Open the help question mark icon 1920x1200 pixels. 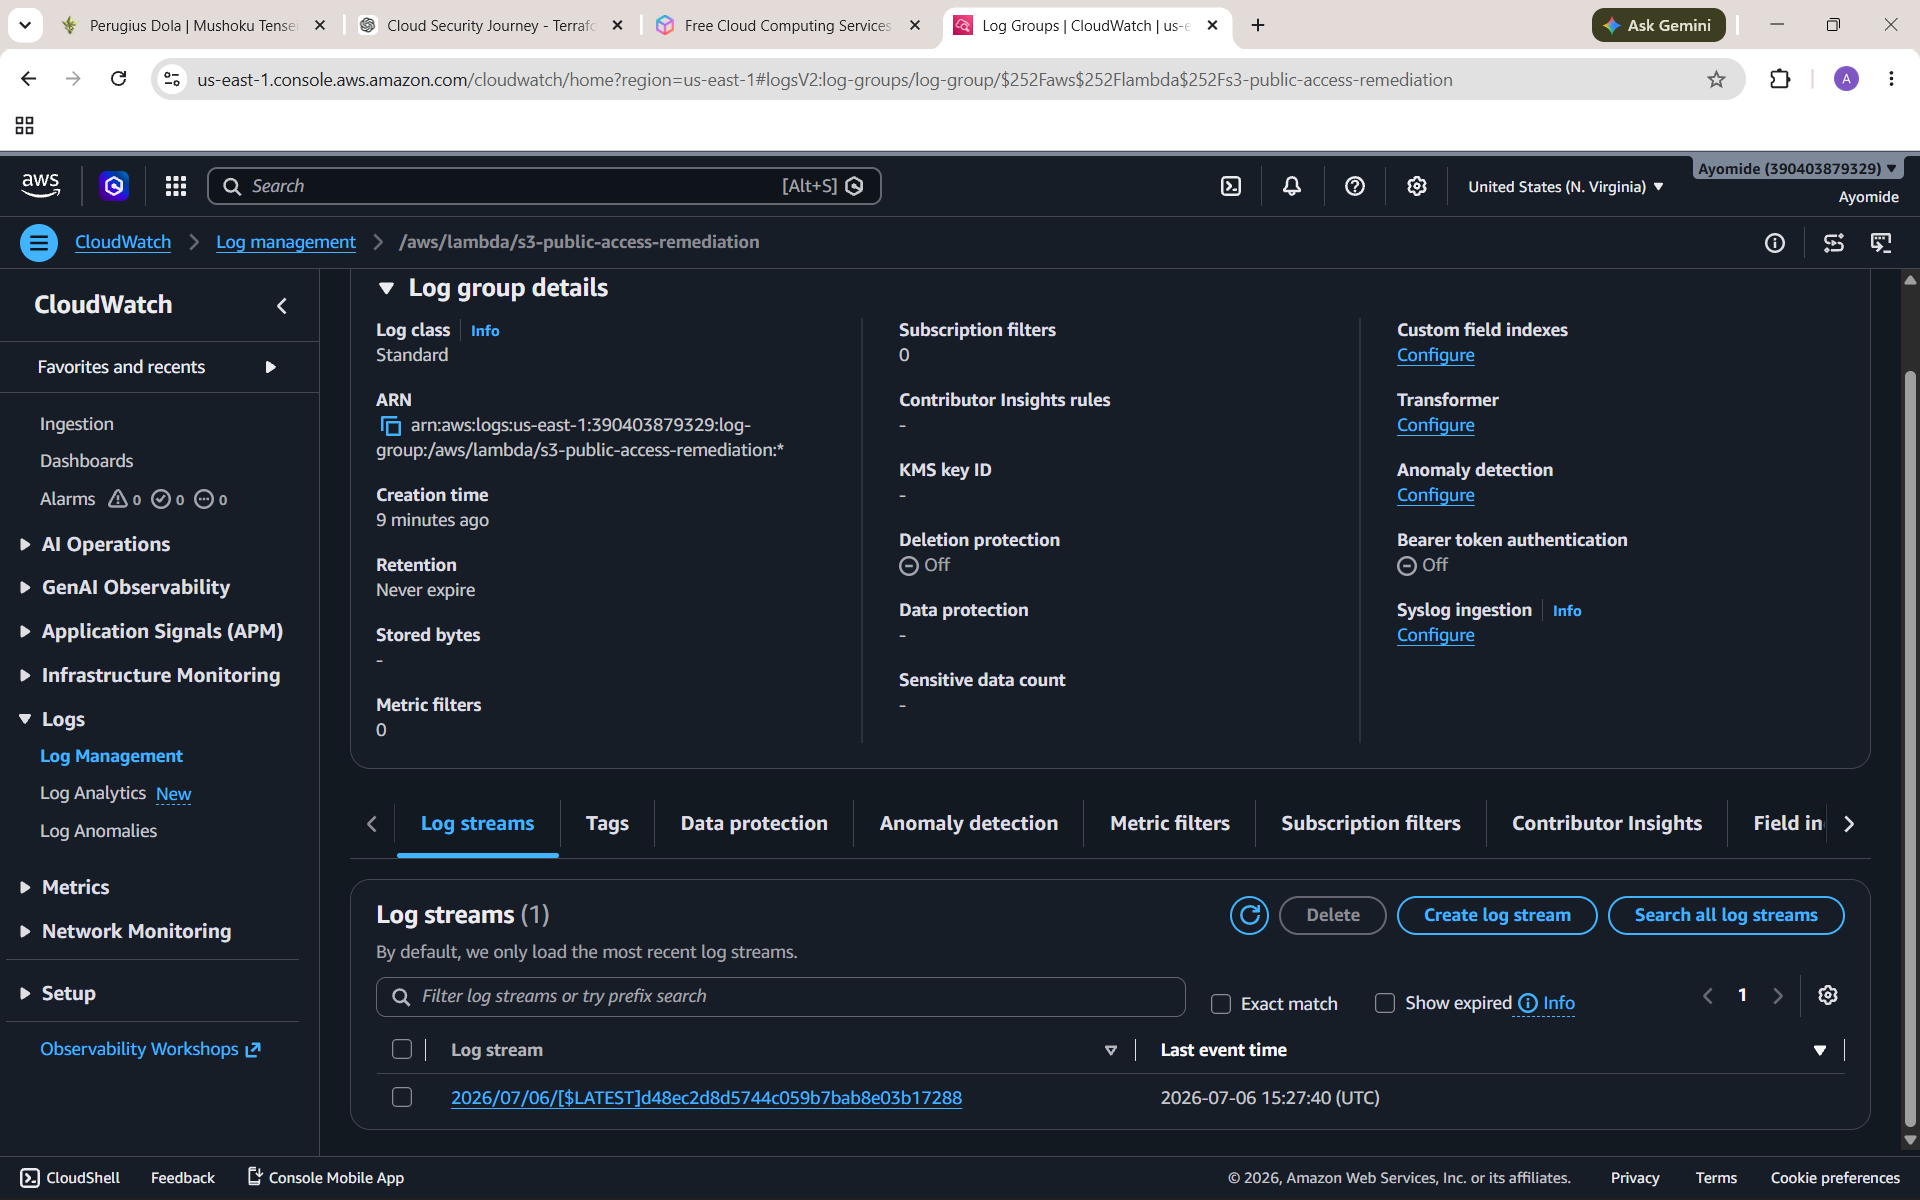[x=1355, y=186]
